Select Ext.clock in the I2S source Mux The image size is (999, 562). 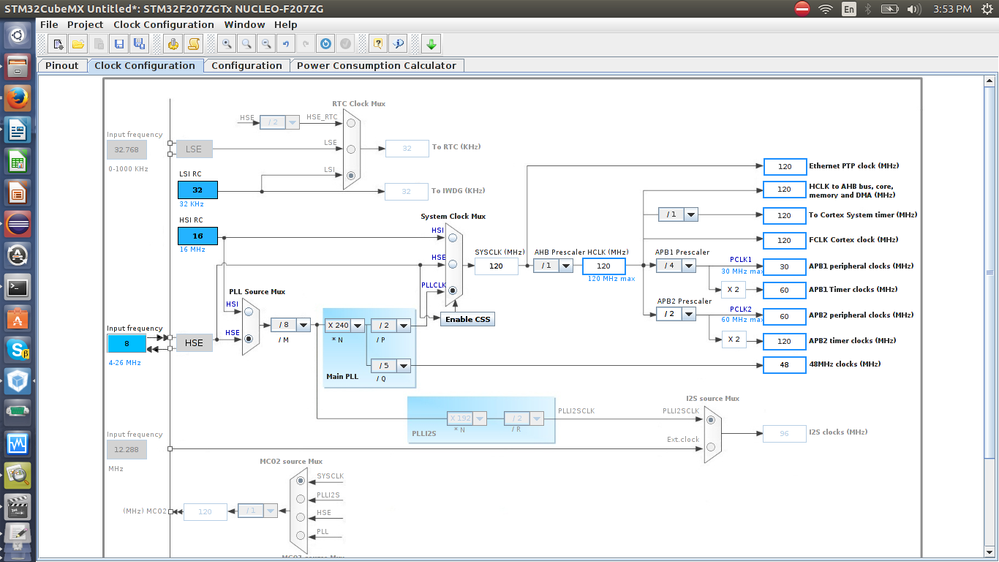pyautogui.click(x=711, y=447)
